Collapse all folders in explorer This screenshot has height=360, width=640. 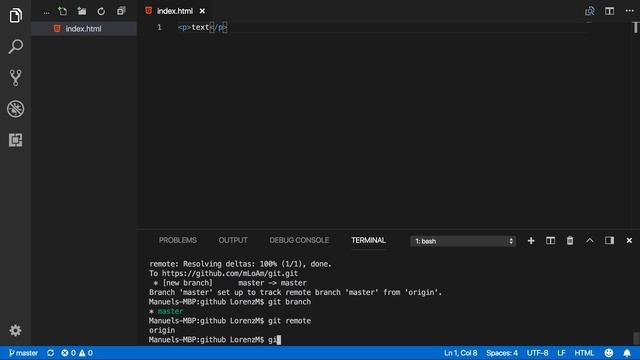click(x=121, y=11)
